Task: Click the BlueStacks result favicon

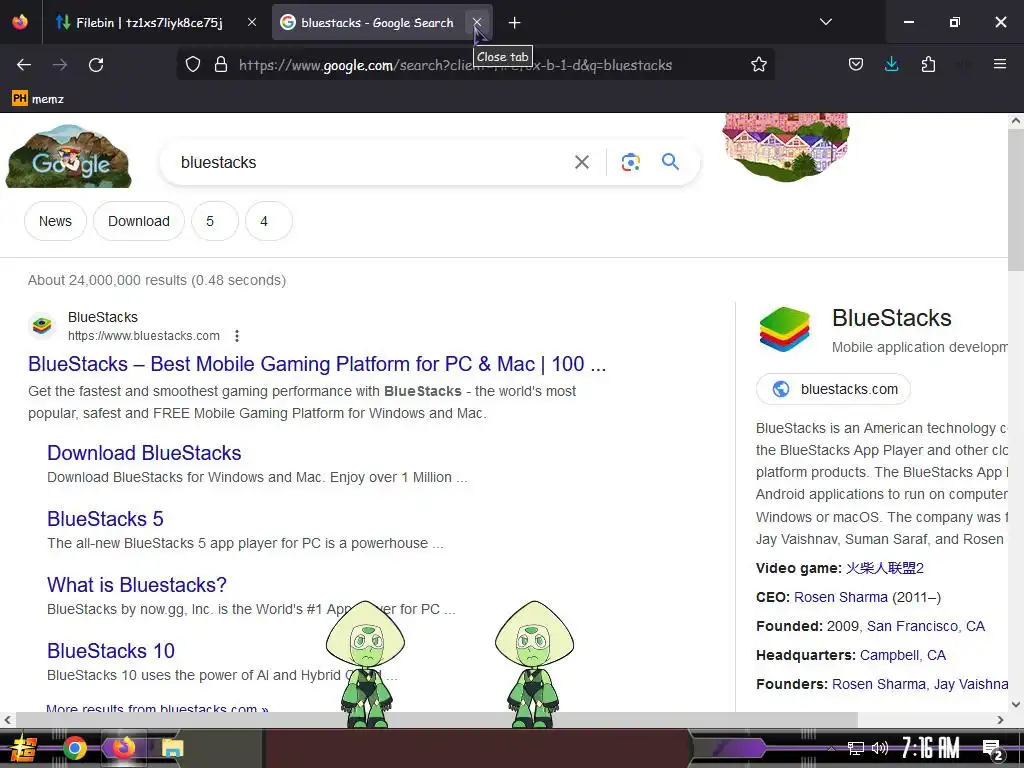Action: pyautogui.click(x=42, y=325)
